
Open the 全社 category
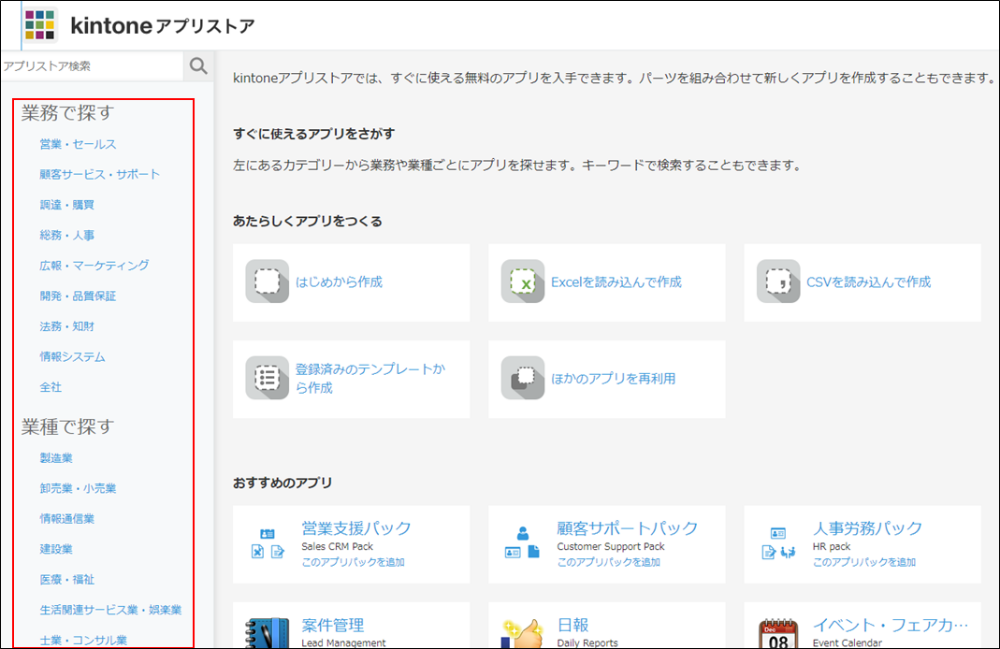point(50,387)
